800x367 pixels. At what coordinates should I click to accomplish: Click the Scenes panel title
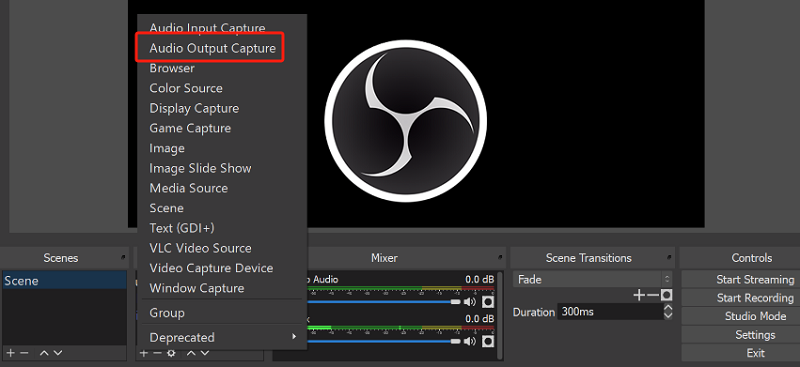pos(61,258)
